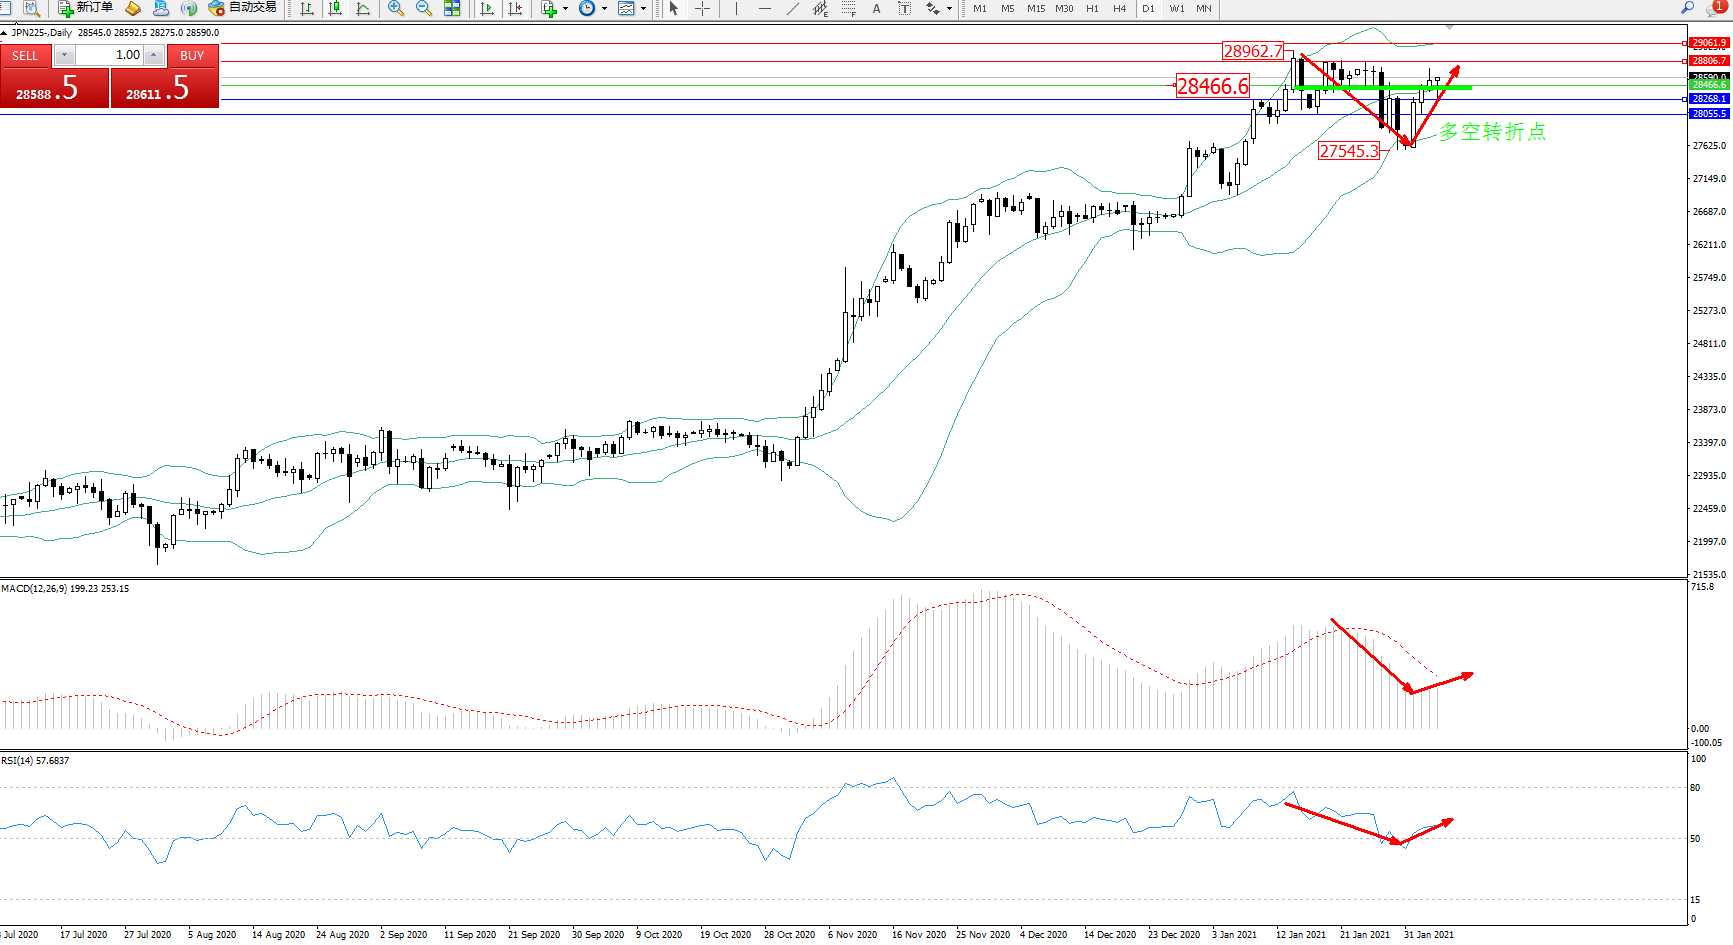Select the crosshair cursor tool
Screen dimensions: 1733x945
[703, 8]
